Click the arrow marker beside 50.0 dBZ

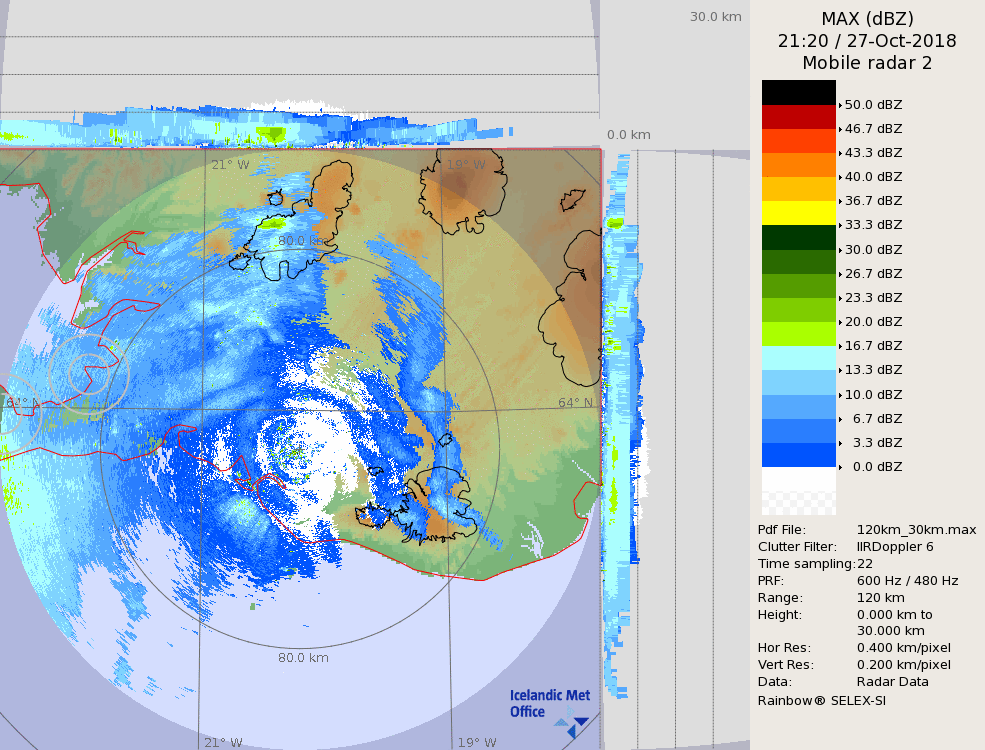[840, 105]
